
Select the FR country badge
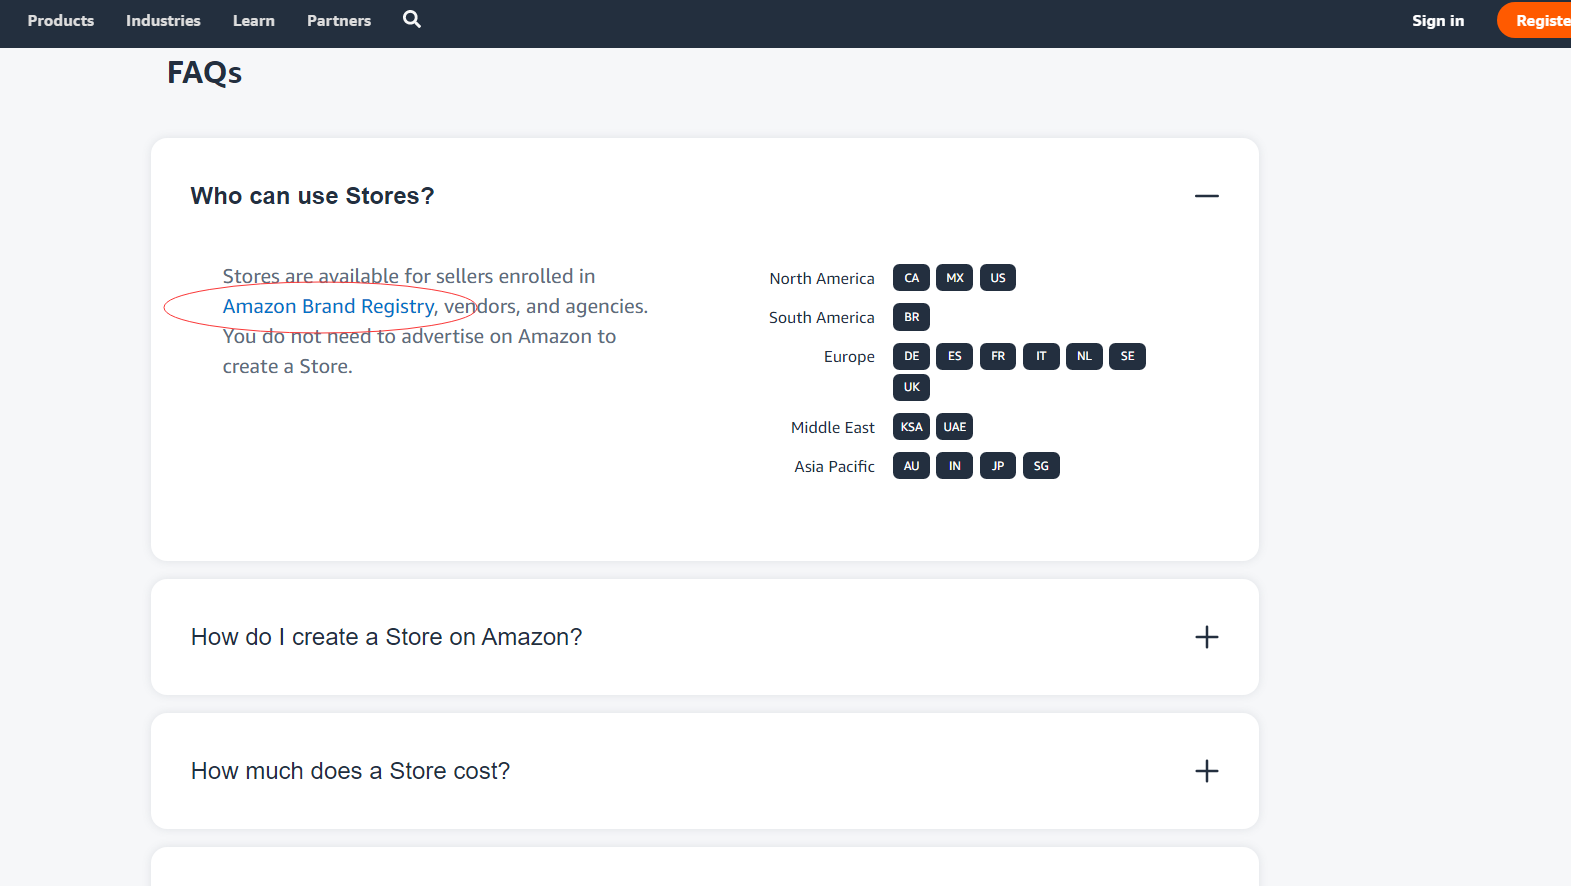pos(998,356)
